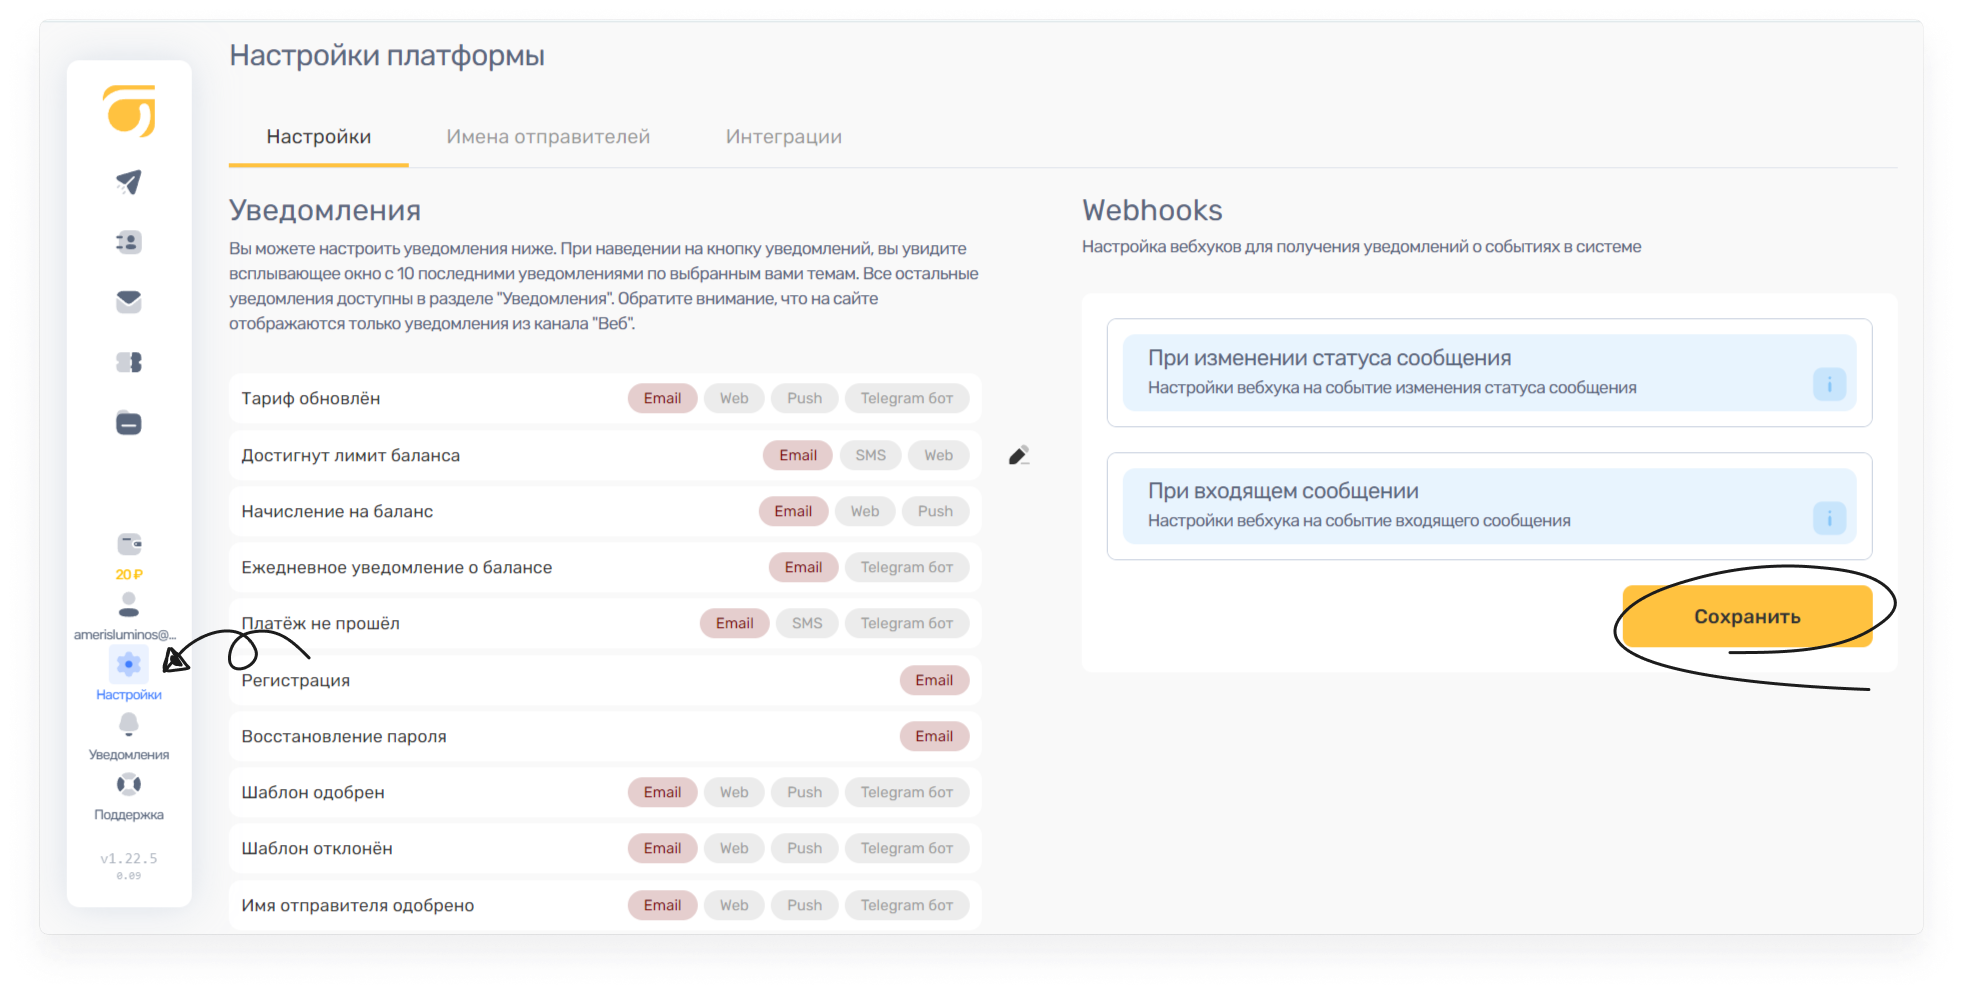Toggle Telegram бот for Ежедневное уведомление о балансе
Viewport: 1963px width, 994px height.
[907, 567]
